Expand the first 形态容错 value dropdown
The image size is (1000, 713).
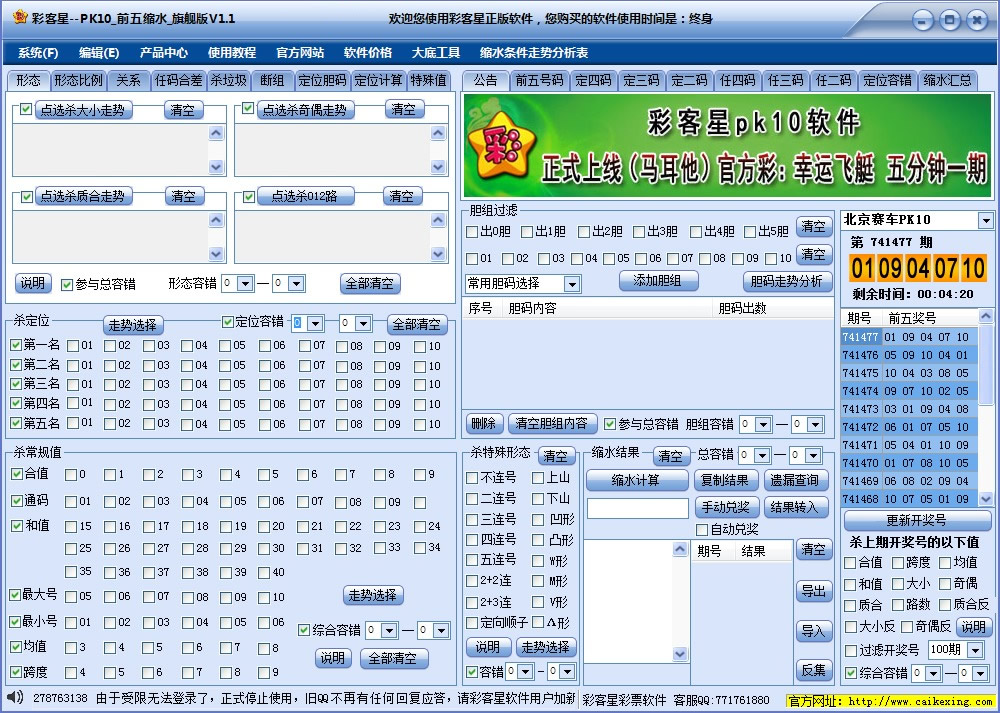[246, 283]
